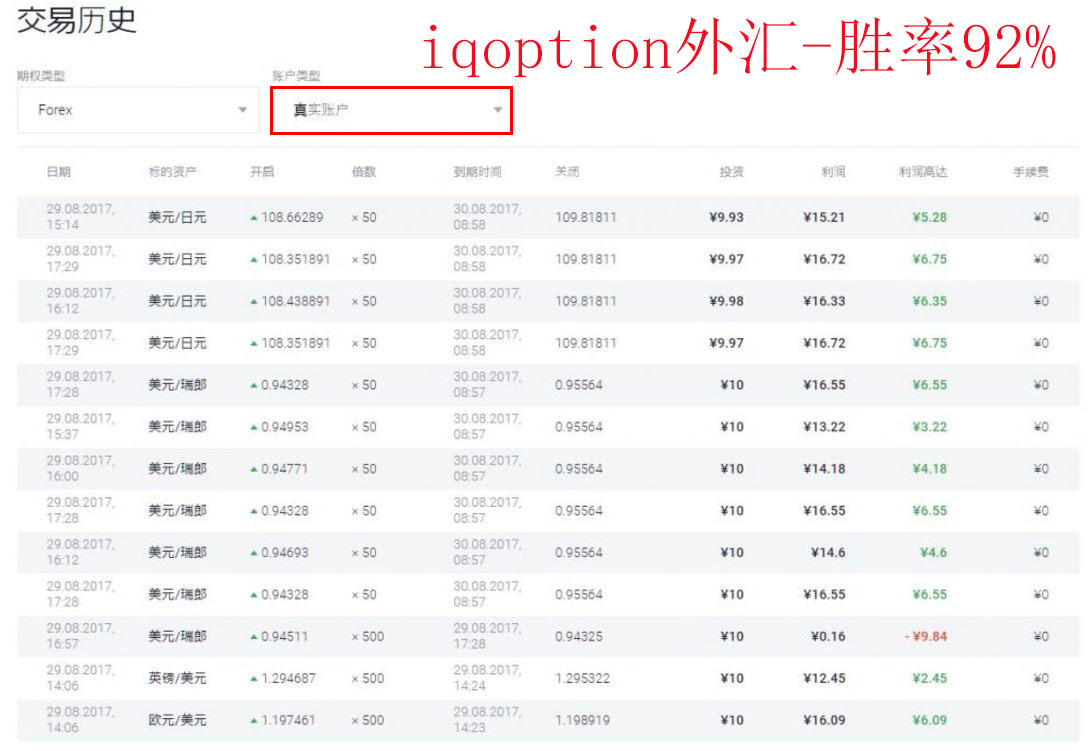Screen dimensions: 1091x751
Task: Open the 真实账户 account type dropdown
Action: (x=391, y=110)
